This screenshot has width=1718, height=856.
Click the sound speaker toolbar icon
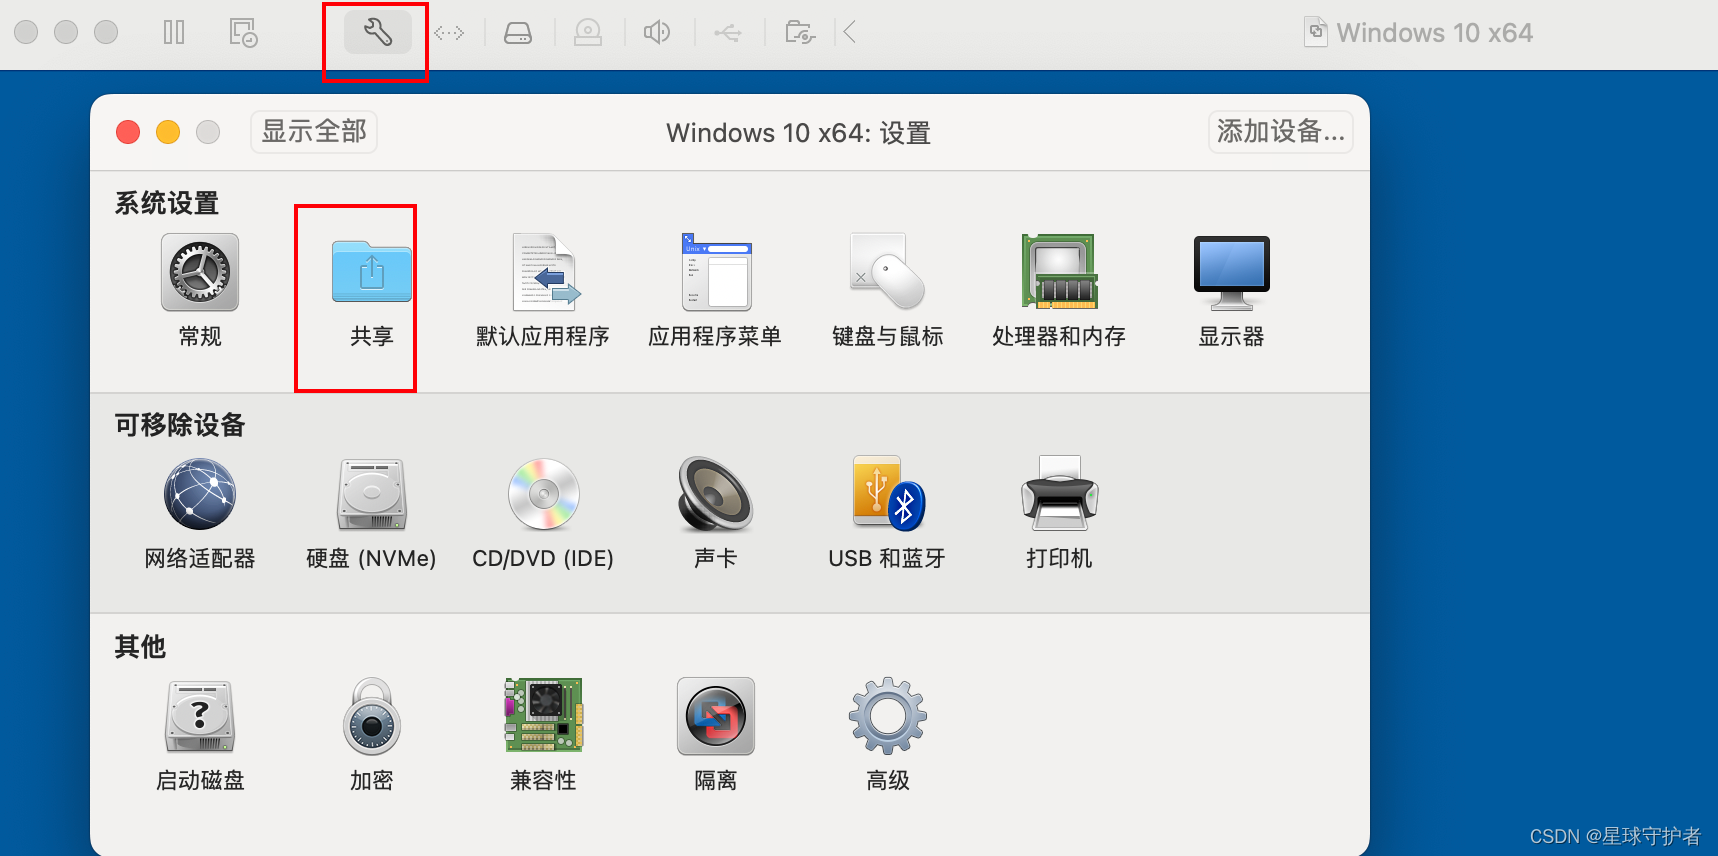click(657, 33)
